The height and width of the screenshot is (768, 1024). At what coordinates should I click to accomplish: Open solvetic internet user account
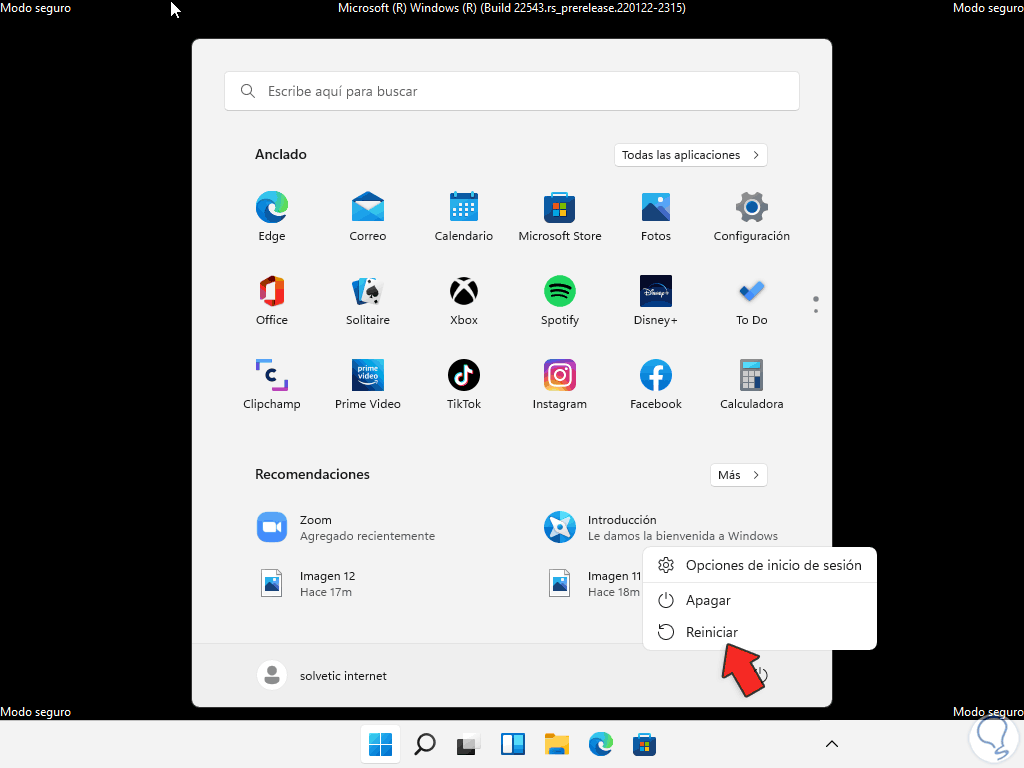[323, 676]
